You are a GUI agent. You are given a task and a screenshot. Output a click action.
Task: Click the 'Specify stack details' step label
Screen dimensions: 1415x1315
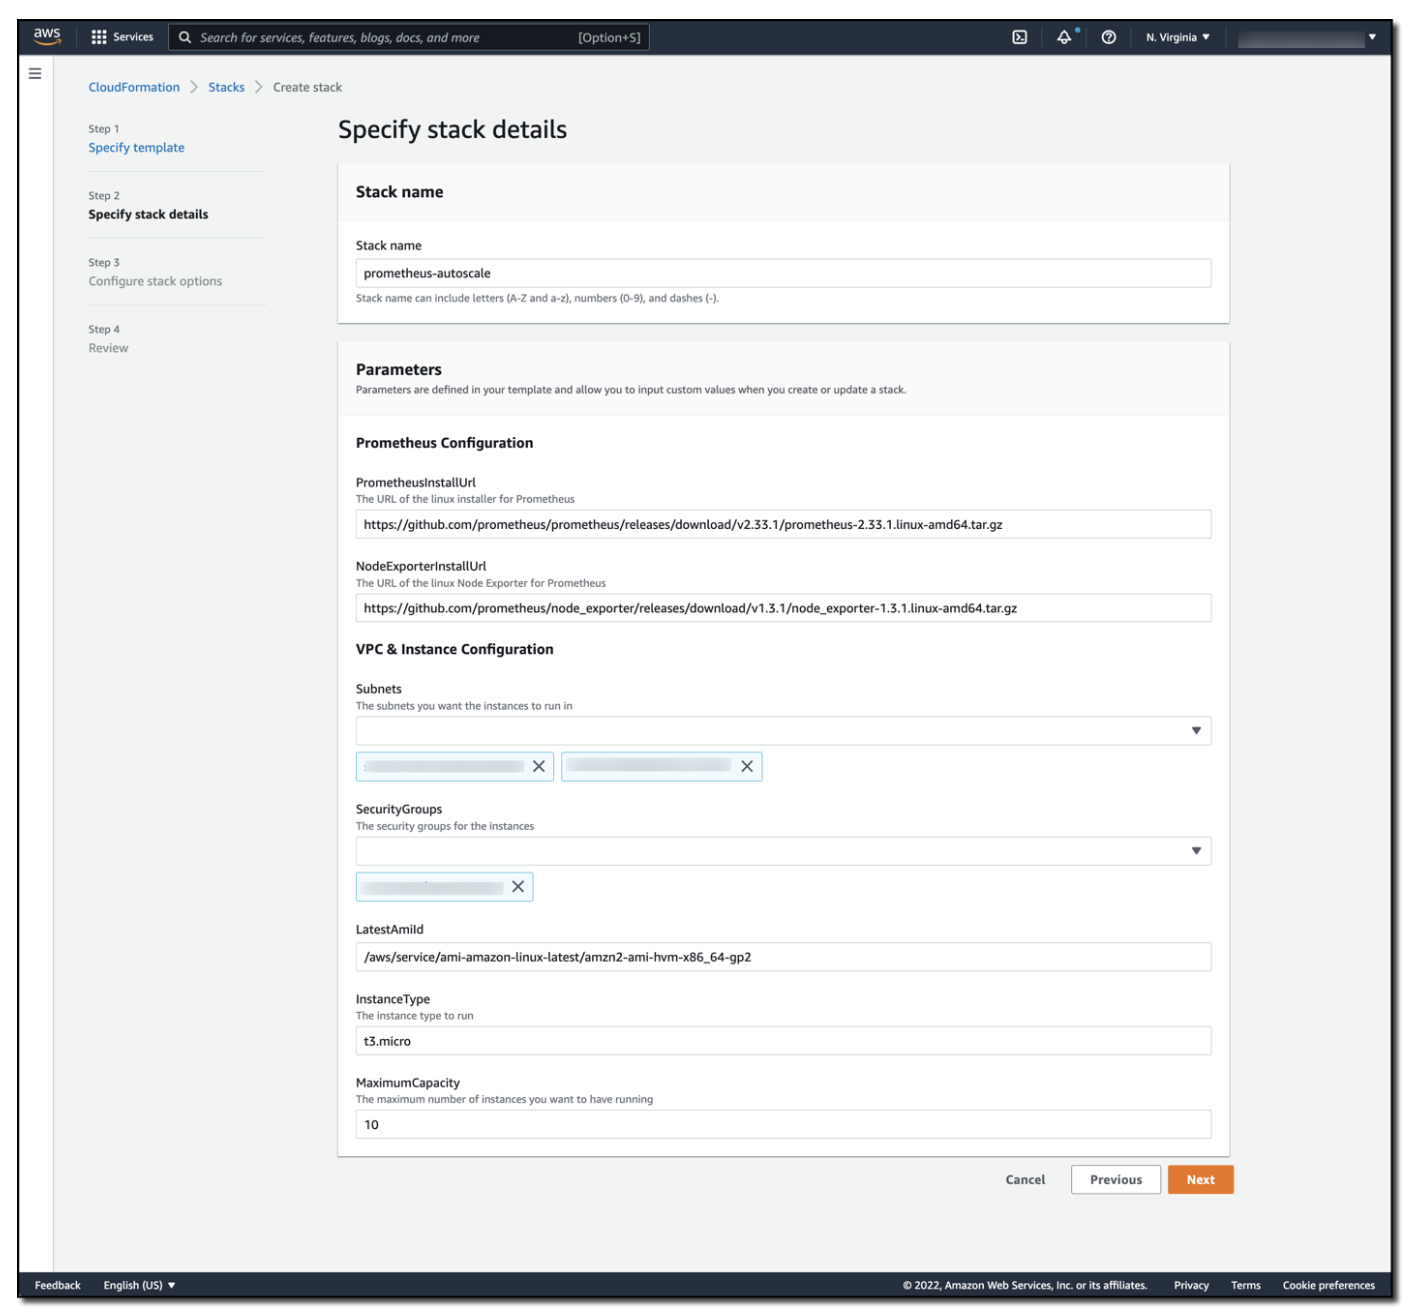148,214
